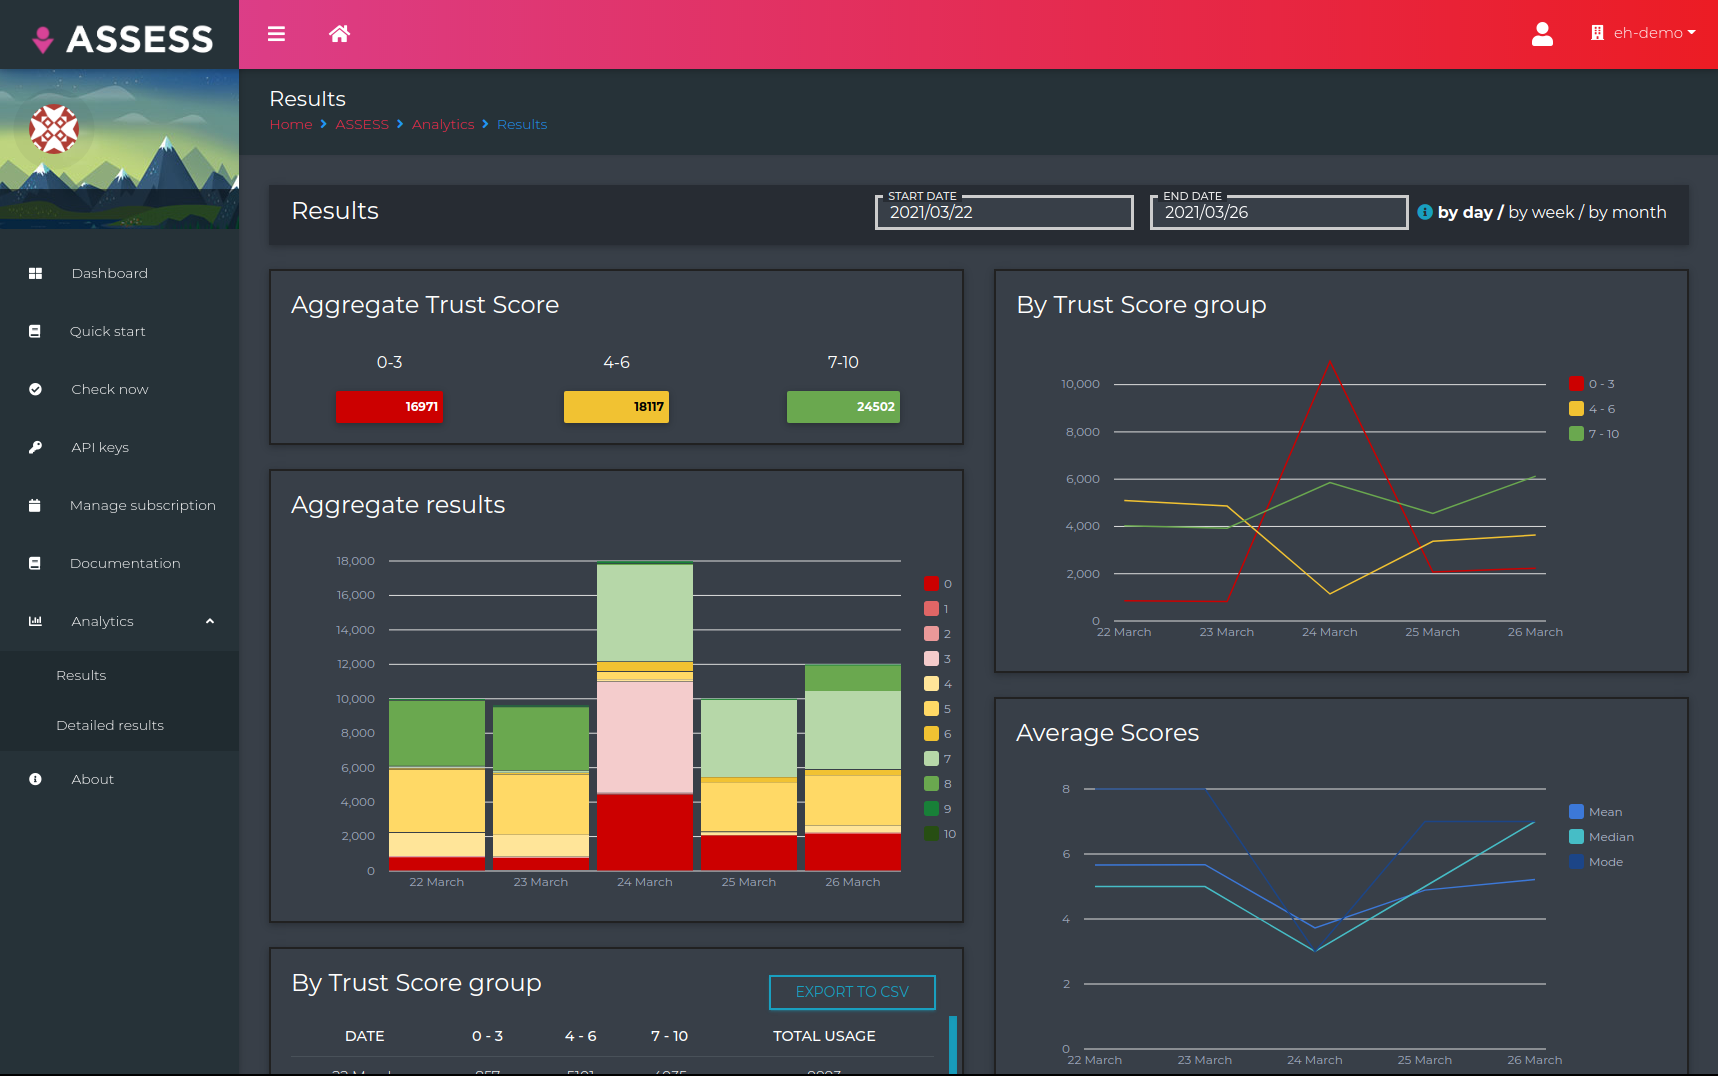
Task: Toggle 4 - 6 series in line chart legend
Action: click(x=1592, y=409)
